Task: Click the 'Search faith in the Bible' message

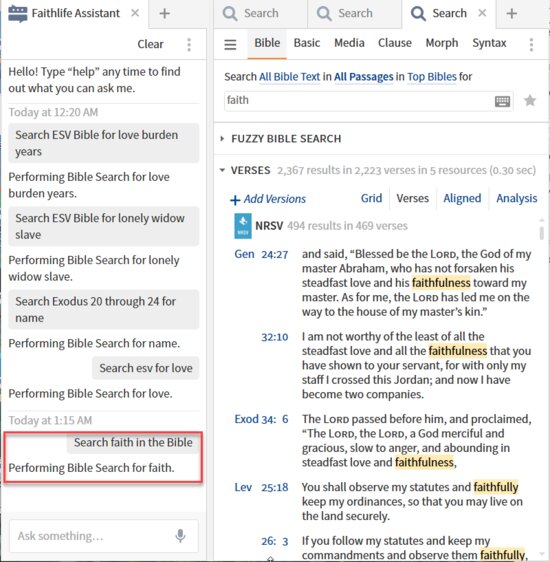Action: (133, 443)
